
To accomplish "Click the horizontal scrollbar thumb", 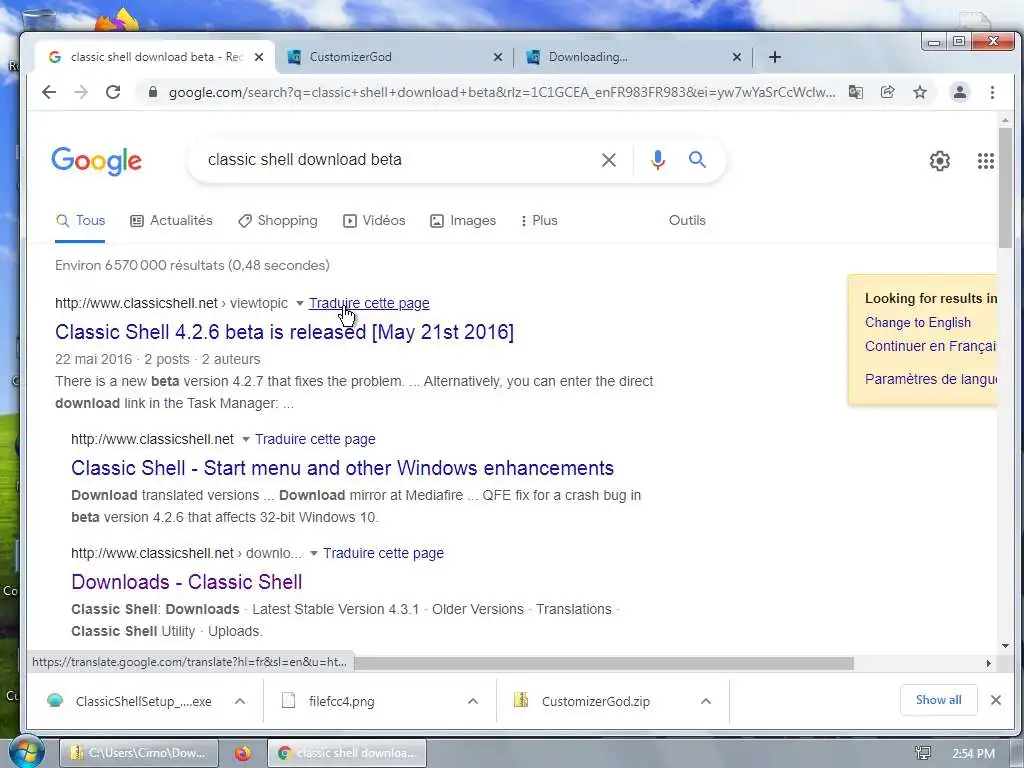I will (x=603, y=664).
